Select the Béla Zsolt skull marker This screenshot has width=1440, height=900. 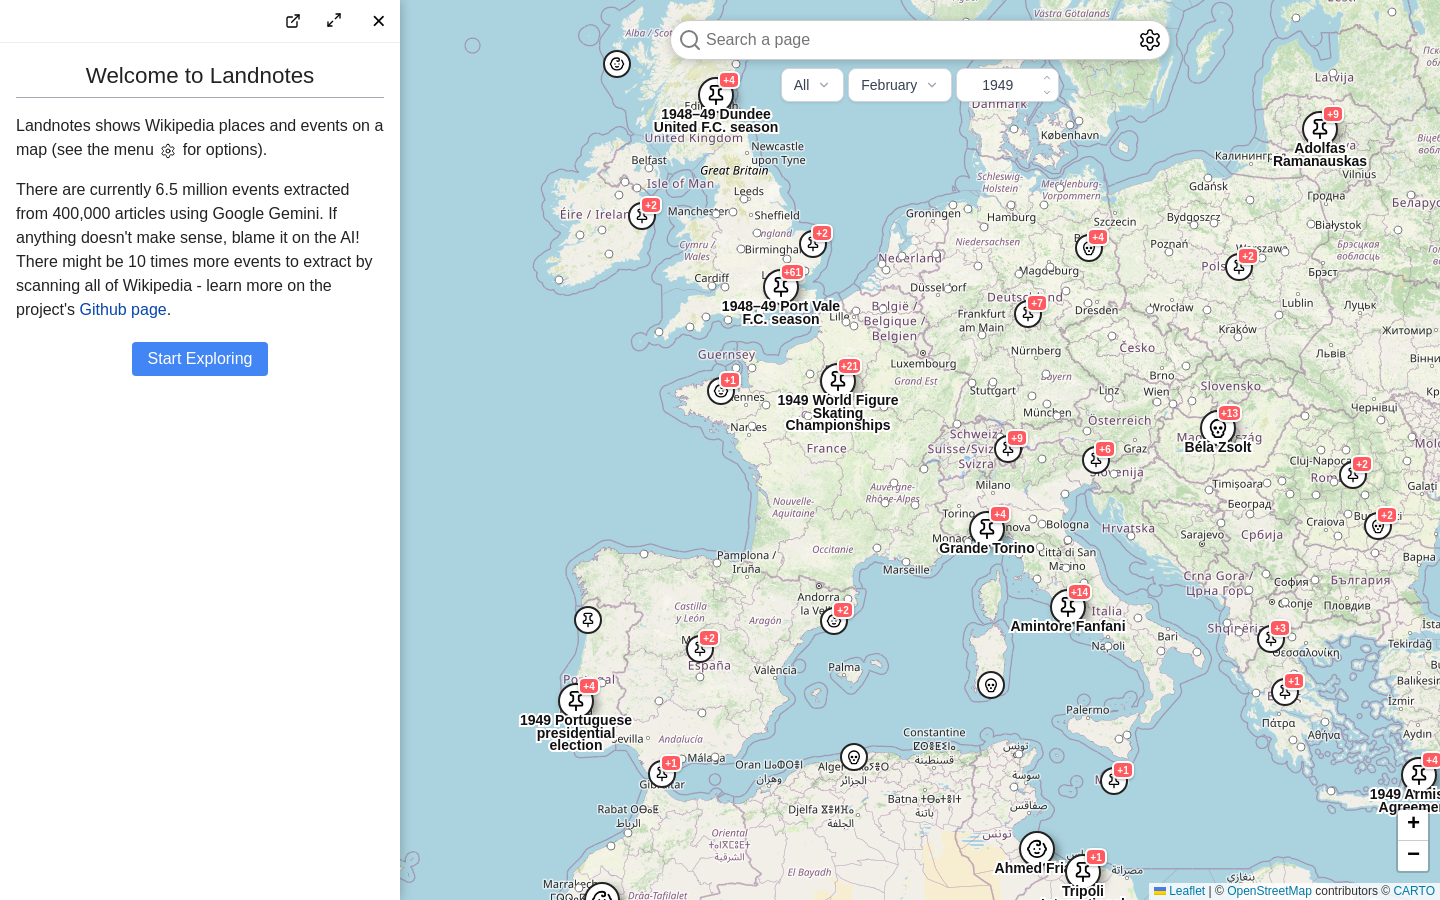coord(1218,428)
